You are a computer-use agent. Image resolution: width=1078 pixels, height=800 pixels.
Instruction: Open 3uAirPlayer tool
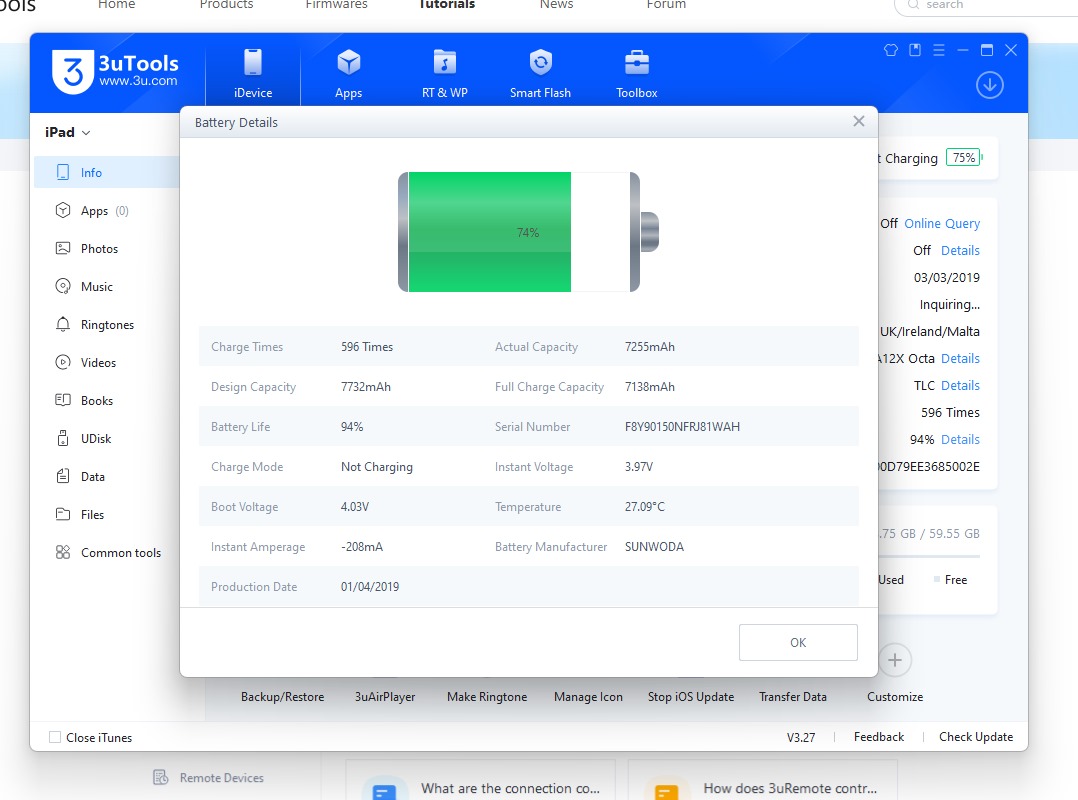(385, 697)
